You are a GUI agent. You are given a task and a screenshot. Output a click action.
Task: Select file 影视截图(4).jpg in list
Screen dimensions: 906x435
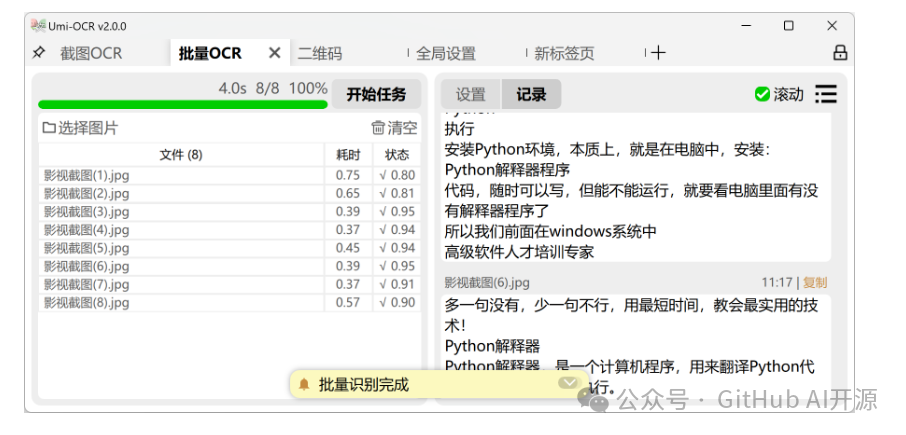point(181,230)
